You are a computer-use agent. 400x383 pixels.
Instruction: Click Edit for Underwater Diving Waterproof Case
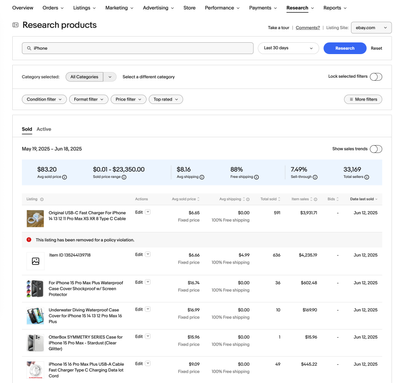point(139,310)
